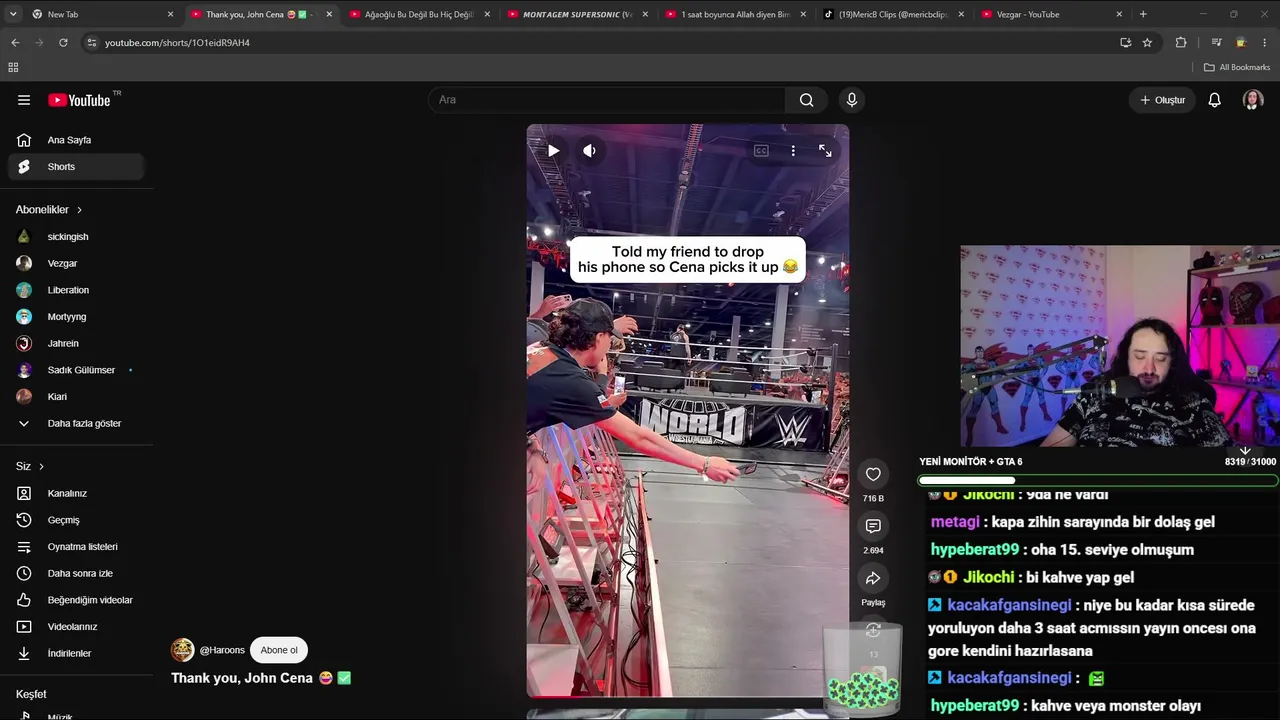Go to YouTube home via the logo
This screenshot has width=1280, height=720.
coord(79,100)
